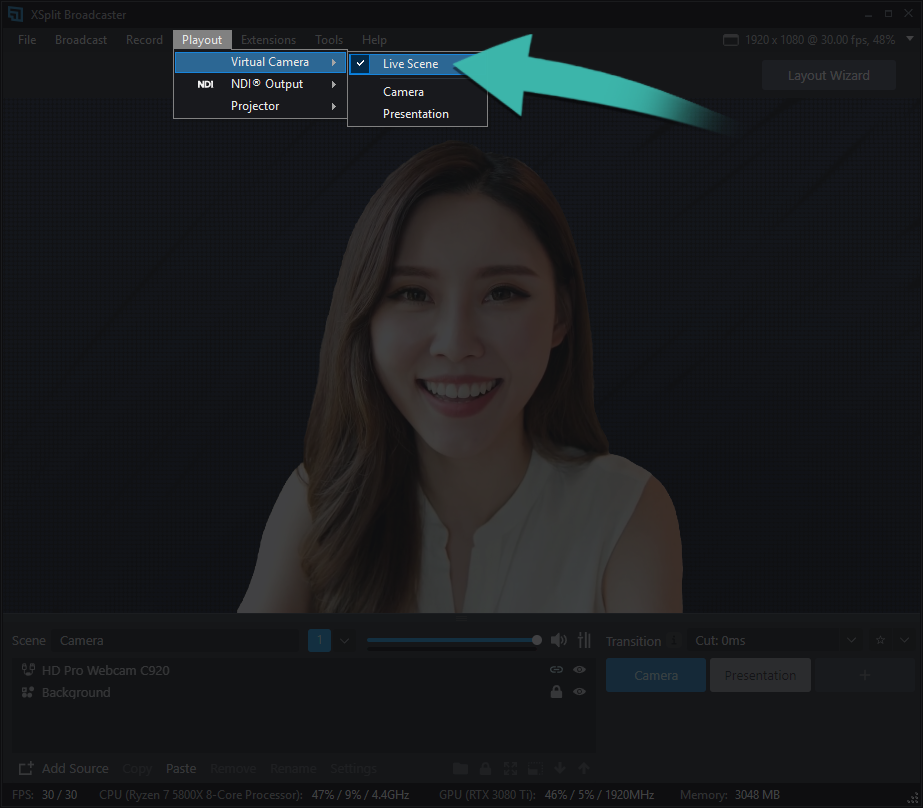
Task: Click the favorite star icon in the Transition panel
Action: [x=878, y=640]
